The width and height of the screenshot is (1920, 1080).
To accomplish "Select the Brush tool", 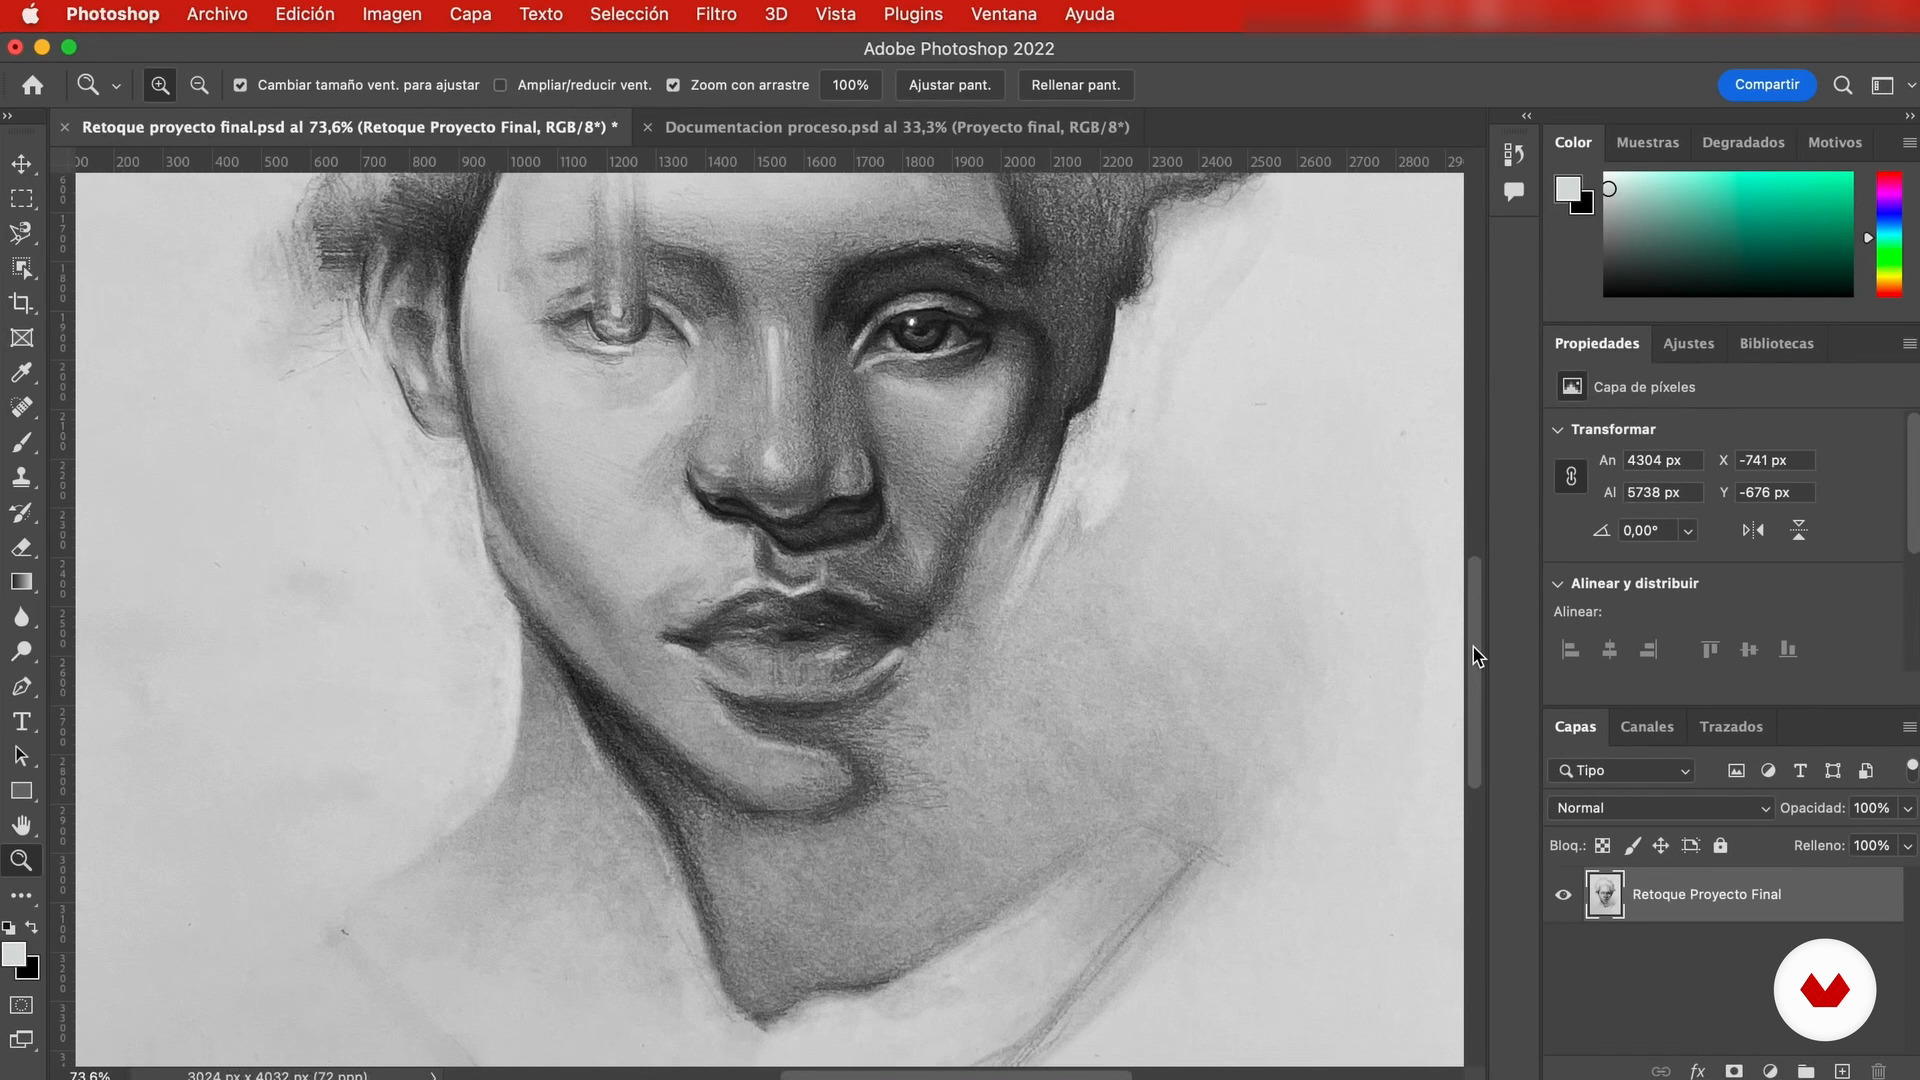I will 21,442.
